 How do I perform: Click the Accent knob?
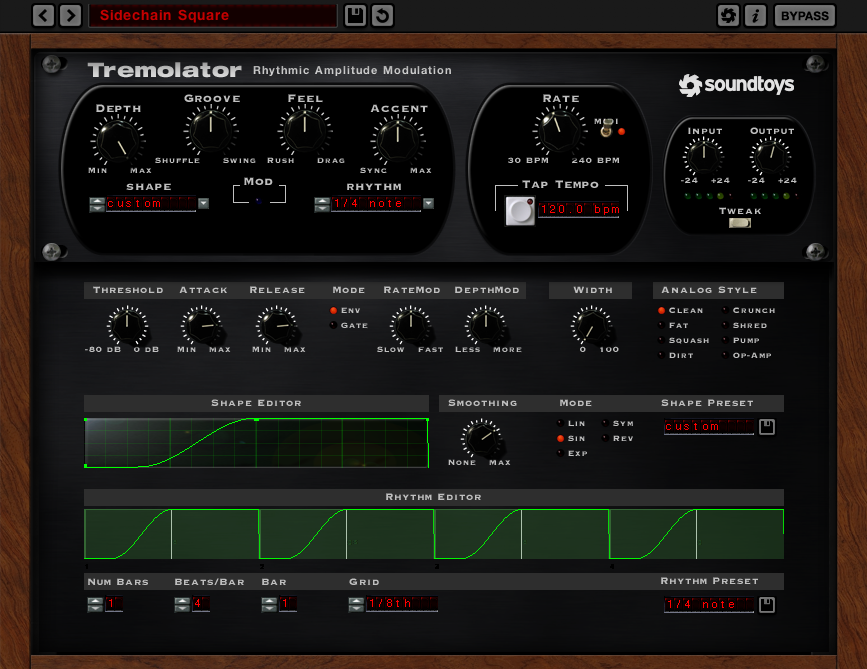398,140
